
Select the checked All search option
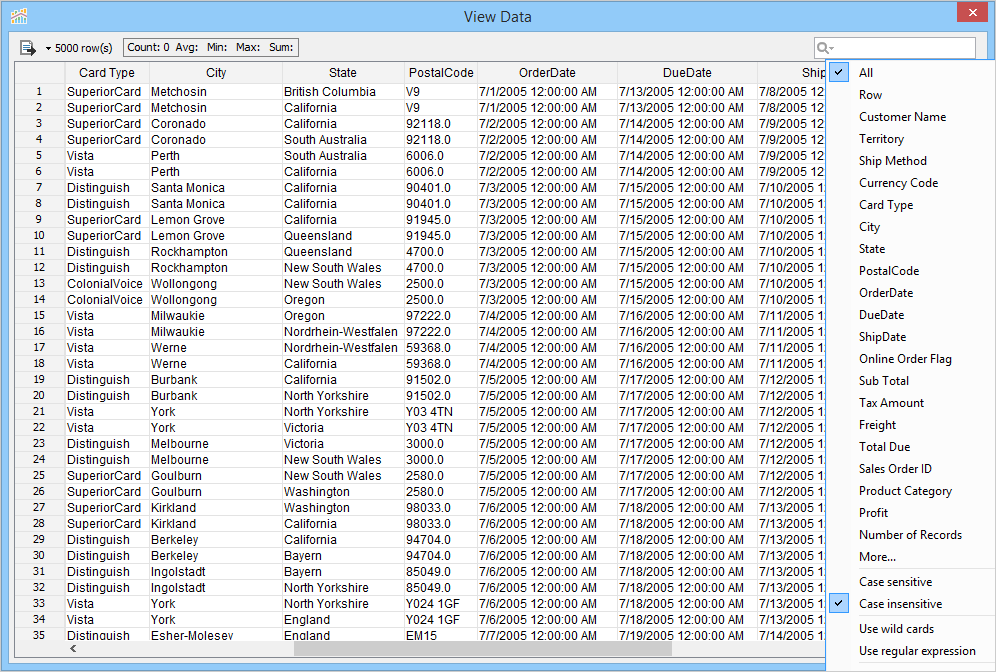coord(910,72)
